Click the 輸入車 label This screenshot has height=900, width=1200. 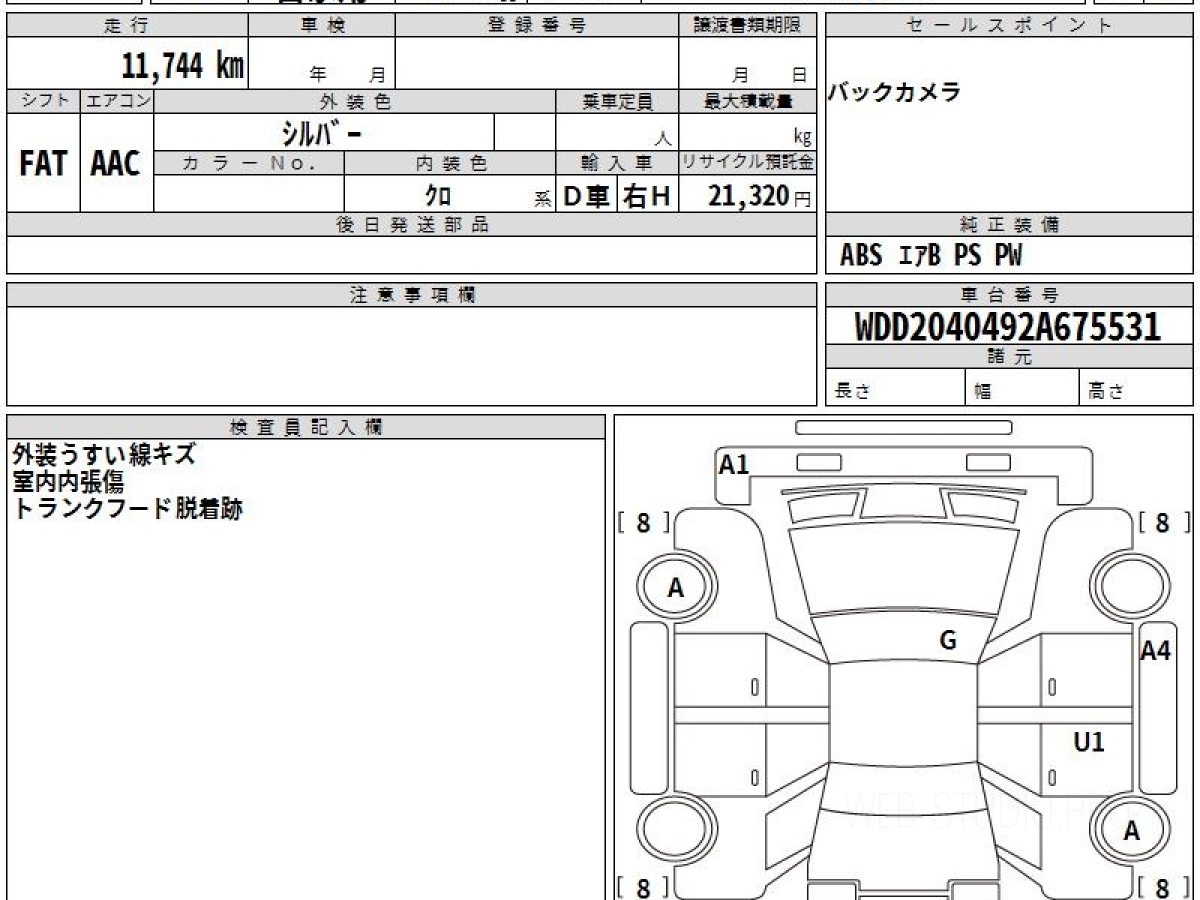[617, 163]
